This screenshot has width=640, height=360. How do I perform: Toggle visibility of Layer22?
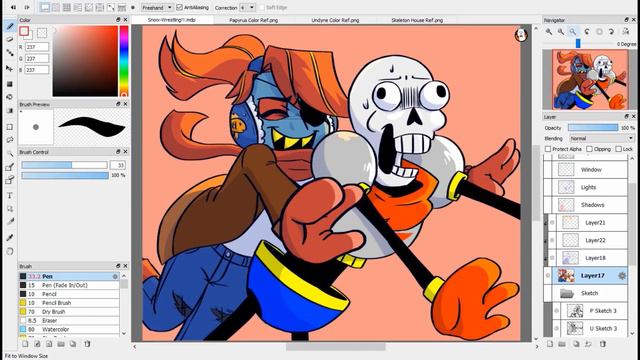click(x=552, y=240)
